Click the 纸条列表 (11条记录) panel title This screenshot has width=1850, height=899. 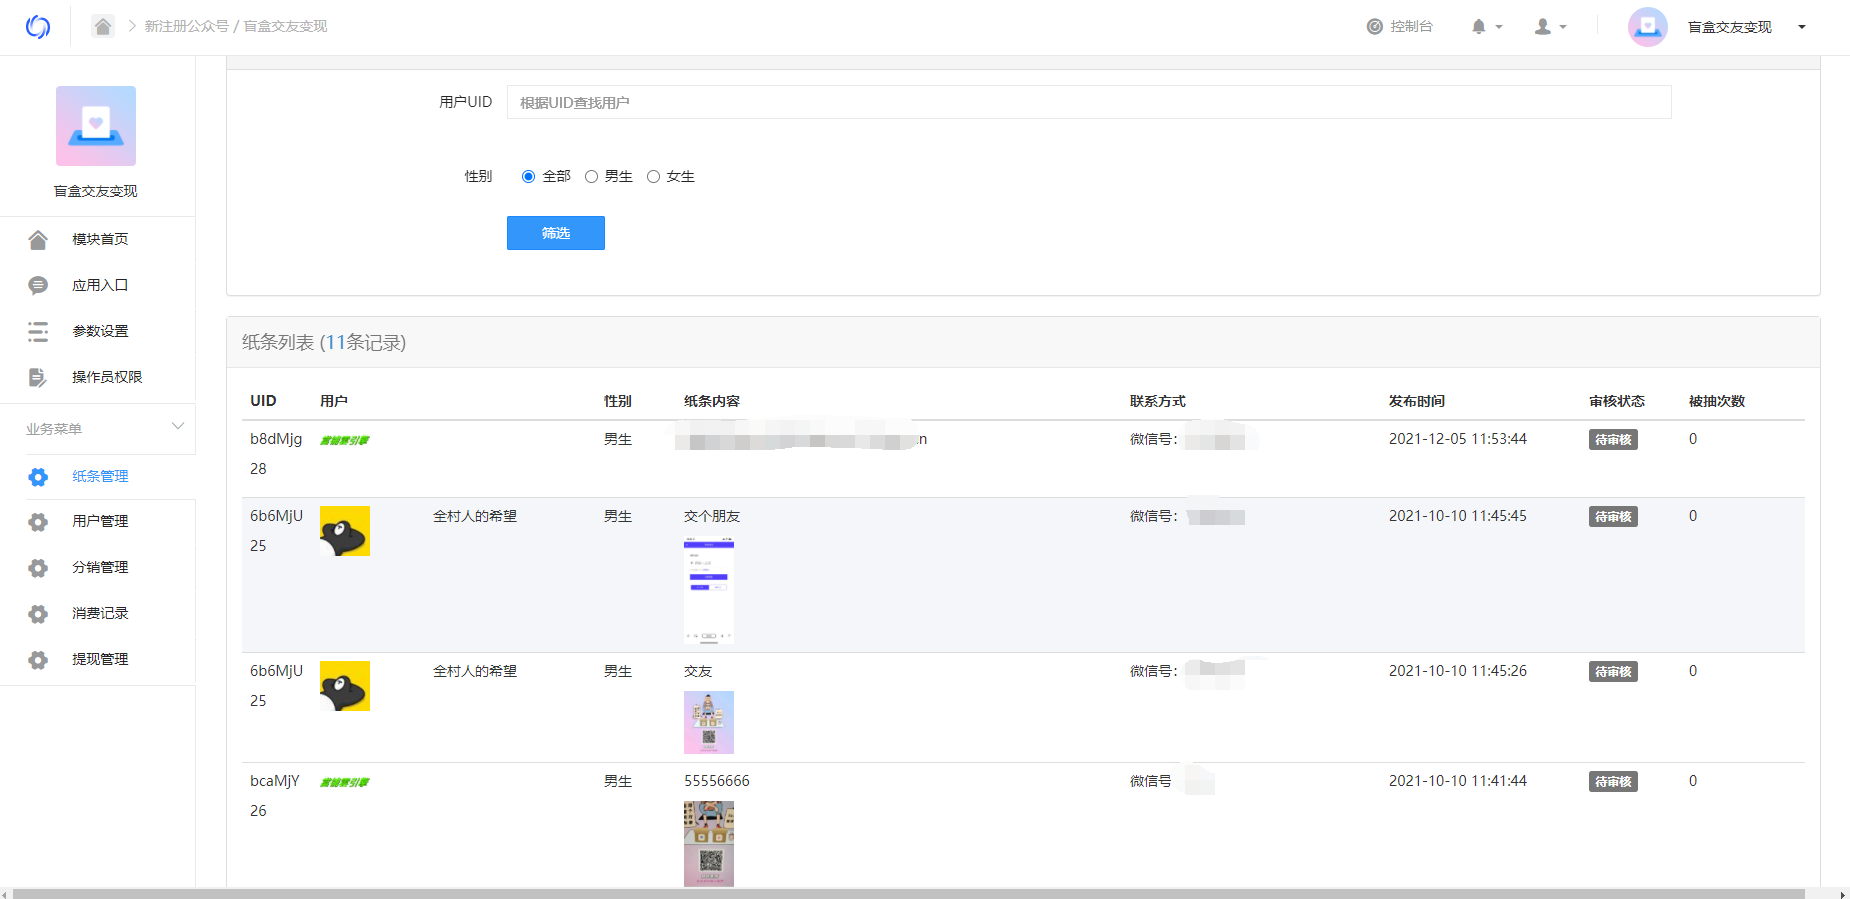(324, 342)
